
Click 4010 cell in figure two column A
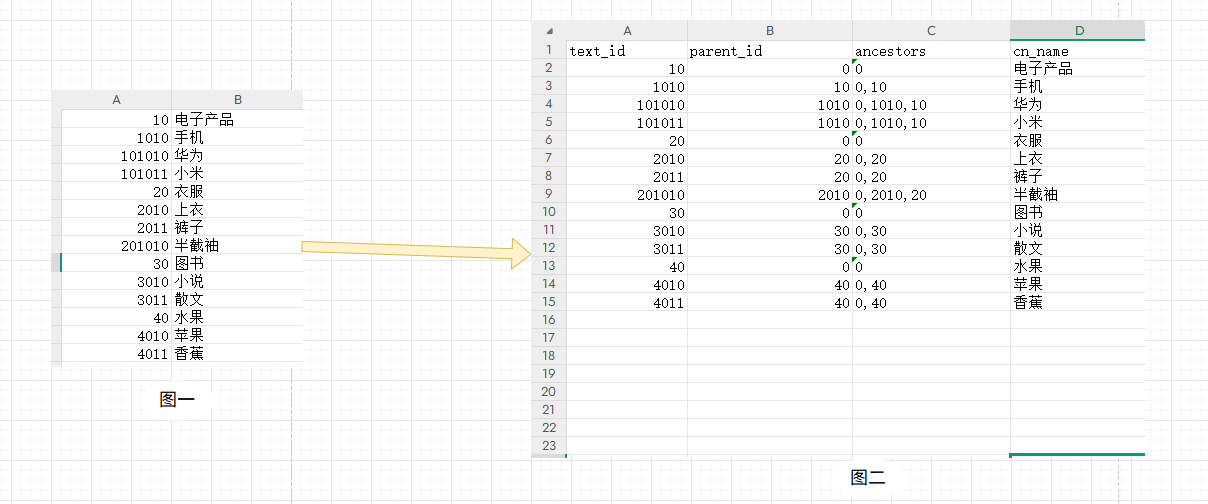tap(627, 284)
